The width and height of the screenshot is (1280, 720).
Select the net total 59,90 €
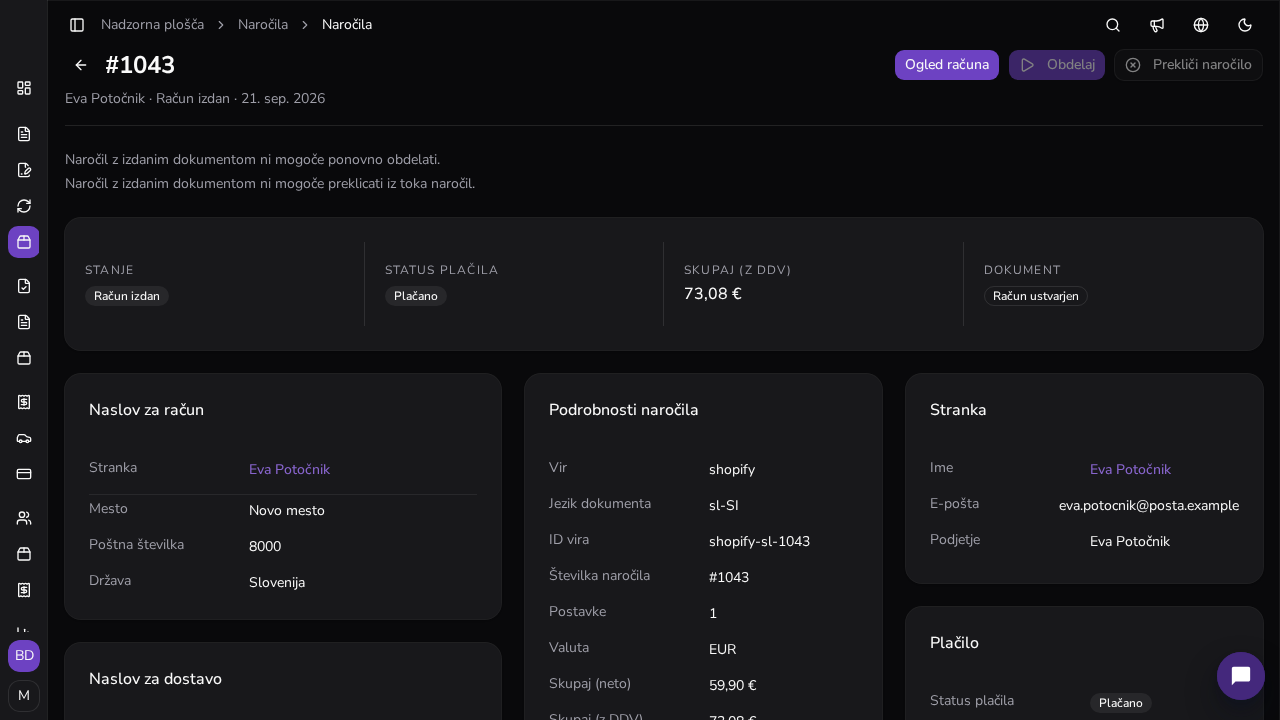click(733, 686)
